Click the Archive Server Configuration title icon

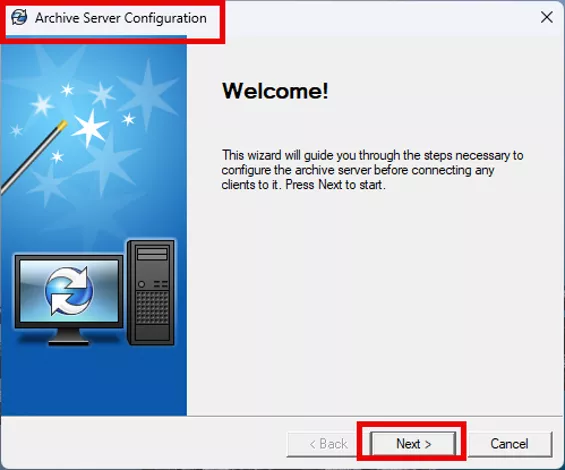(x=19, y=17)
